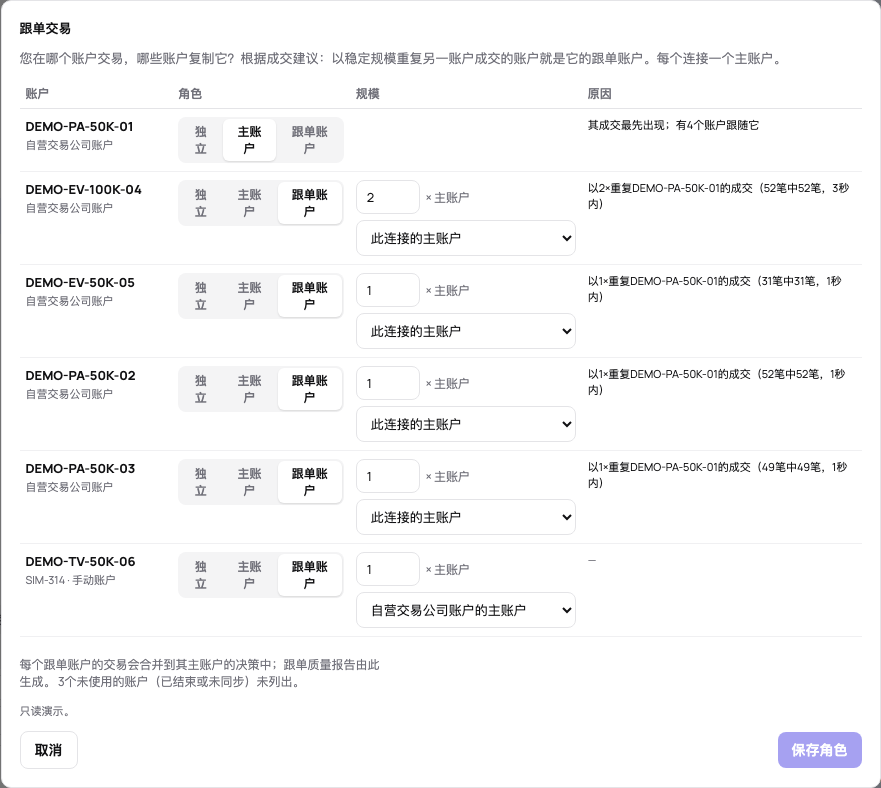Click the DEMO-PA-50K-02 account name
The width and height of the screenshot is (881, 788).
click(x=80, y=376)
